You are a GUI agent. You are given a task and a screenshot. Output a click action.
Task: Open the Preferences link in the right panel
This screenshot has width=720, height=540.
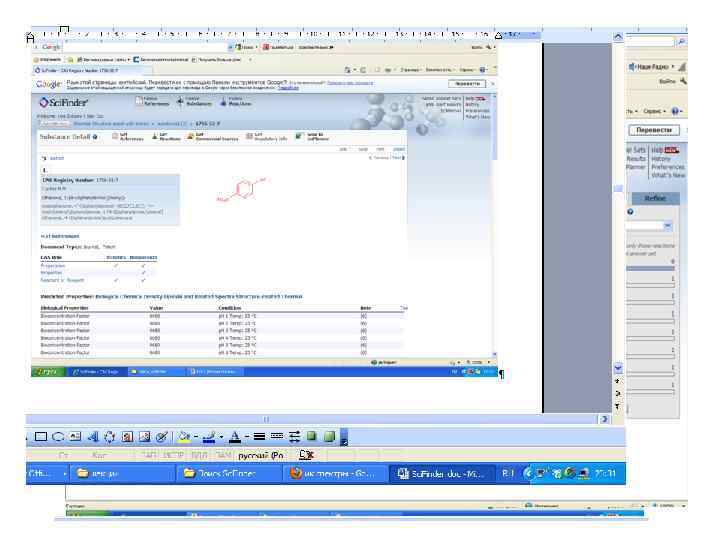[x=668, y=167]
